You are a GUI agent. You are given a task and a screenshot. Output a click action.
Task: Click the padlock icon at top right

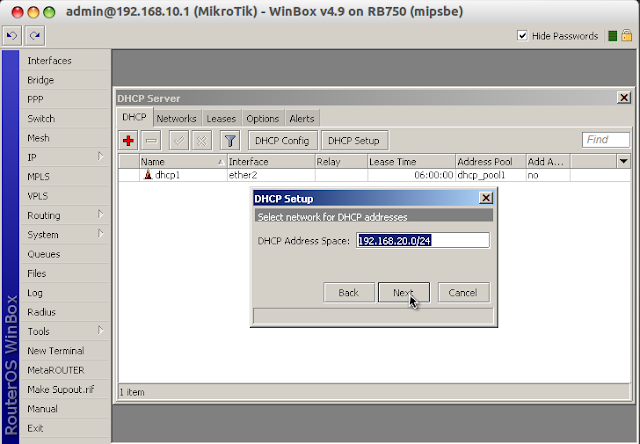pos(627,36)
